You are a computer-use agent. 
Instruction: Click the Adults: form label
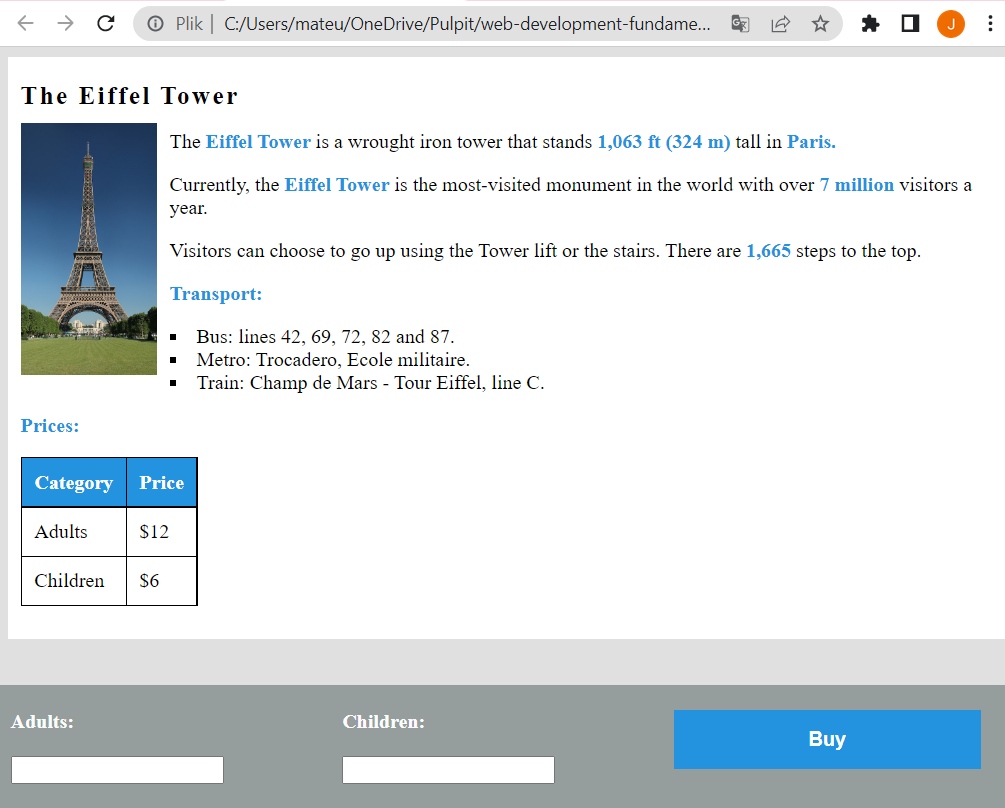(x=42, y=722)
